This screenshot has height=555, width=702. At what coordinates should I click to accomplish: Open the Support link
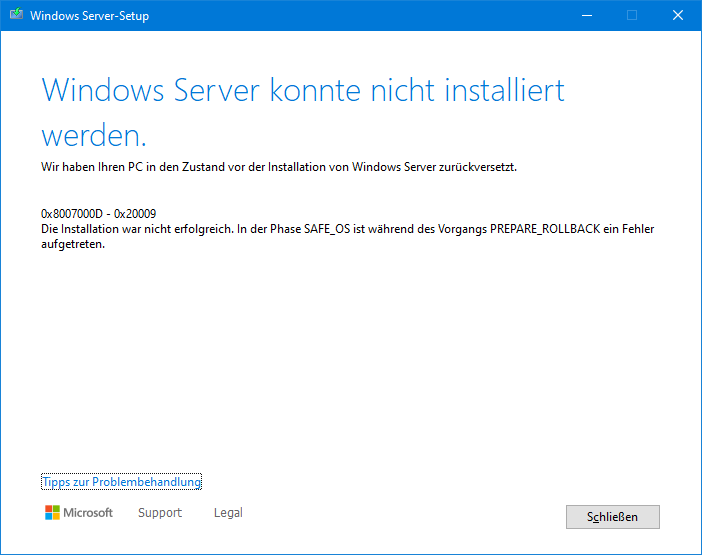tap(160, 512)
